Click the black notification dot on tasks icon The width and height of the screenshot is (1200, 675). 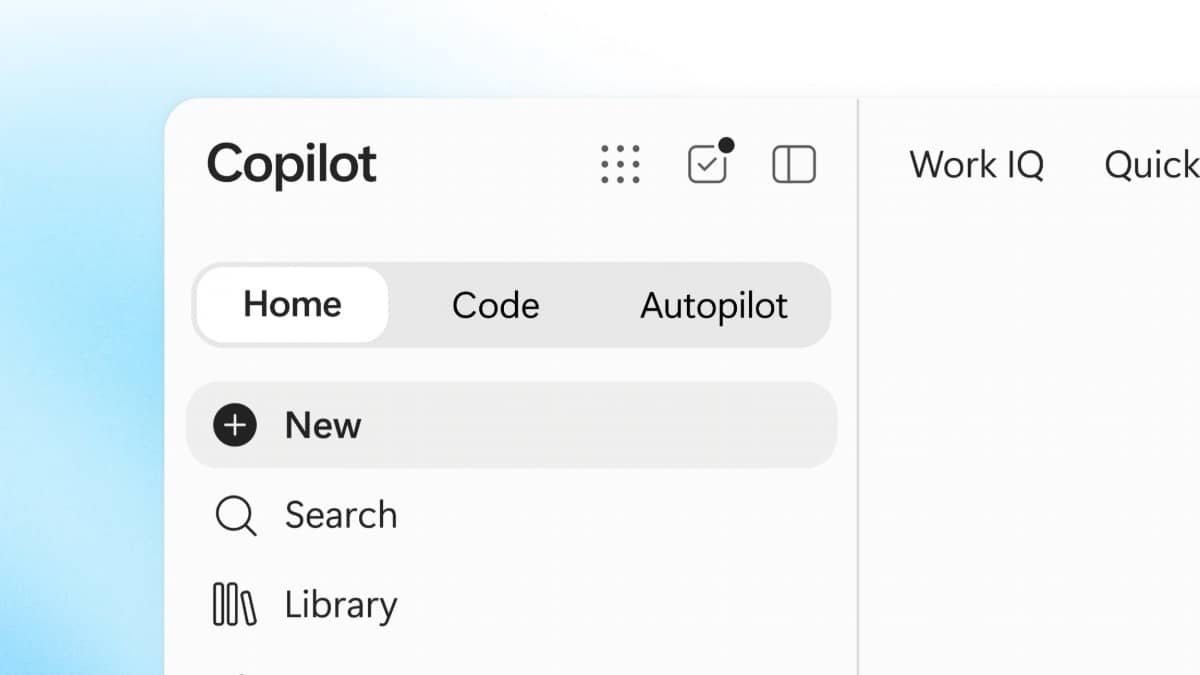tap(726, 145)
